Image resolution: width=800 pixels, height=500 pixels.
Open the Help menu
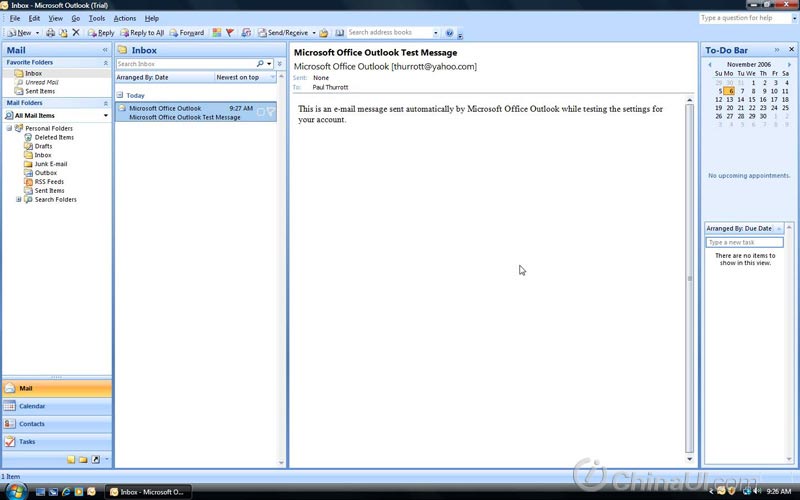(x=152, y=18)
